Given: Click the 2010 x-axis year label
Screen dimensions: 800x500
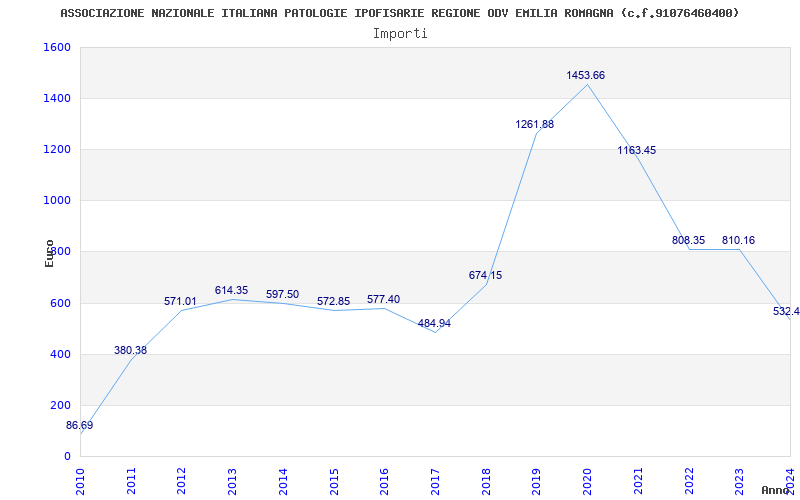Looking at the screenshot, I should click(80, 481).
